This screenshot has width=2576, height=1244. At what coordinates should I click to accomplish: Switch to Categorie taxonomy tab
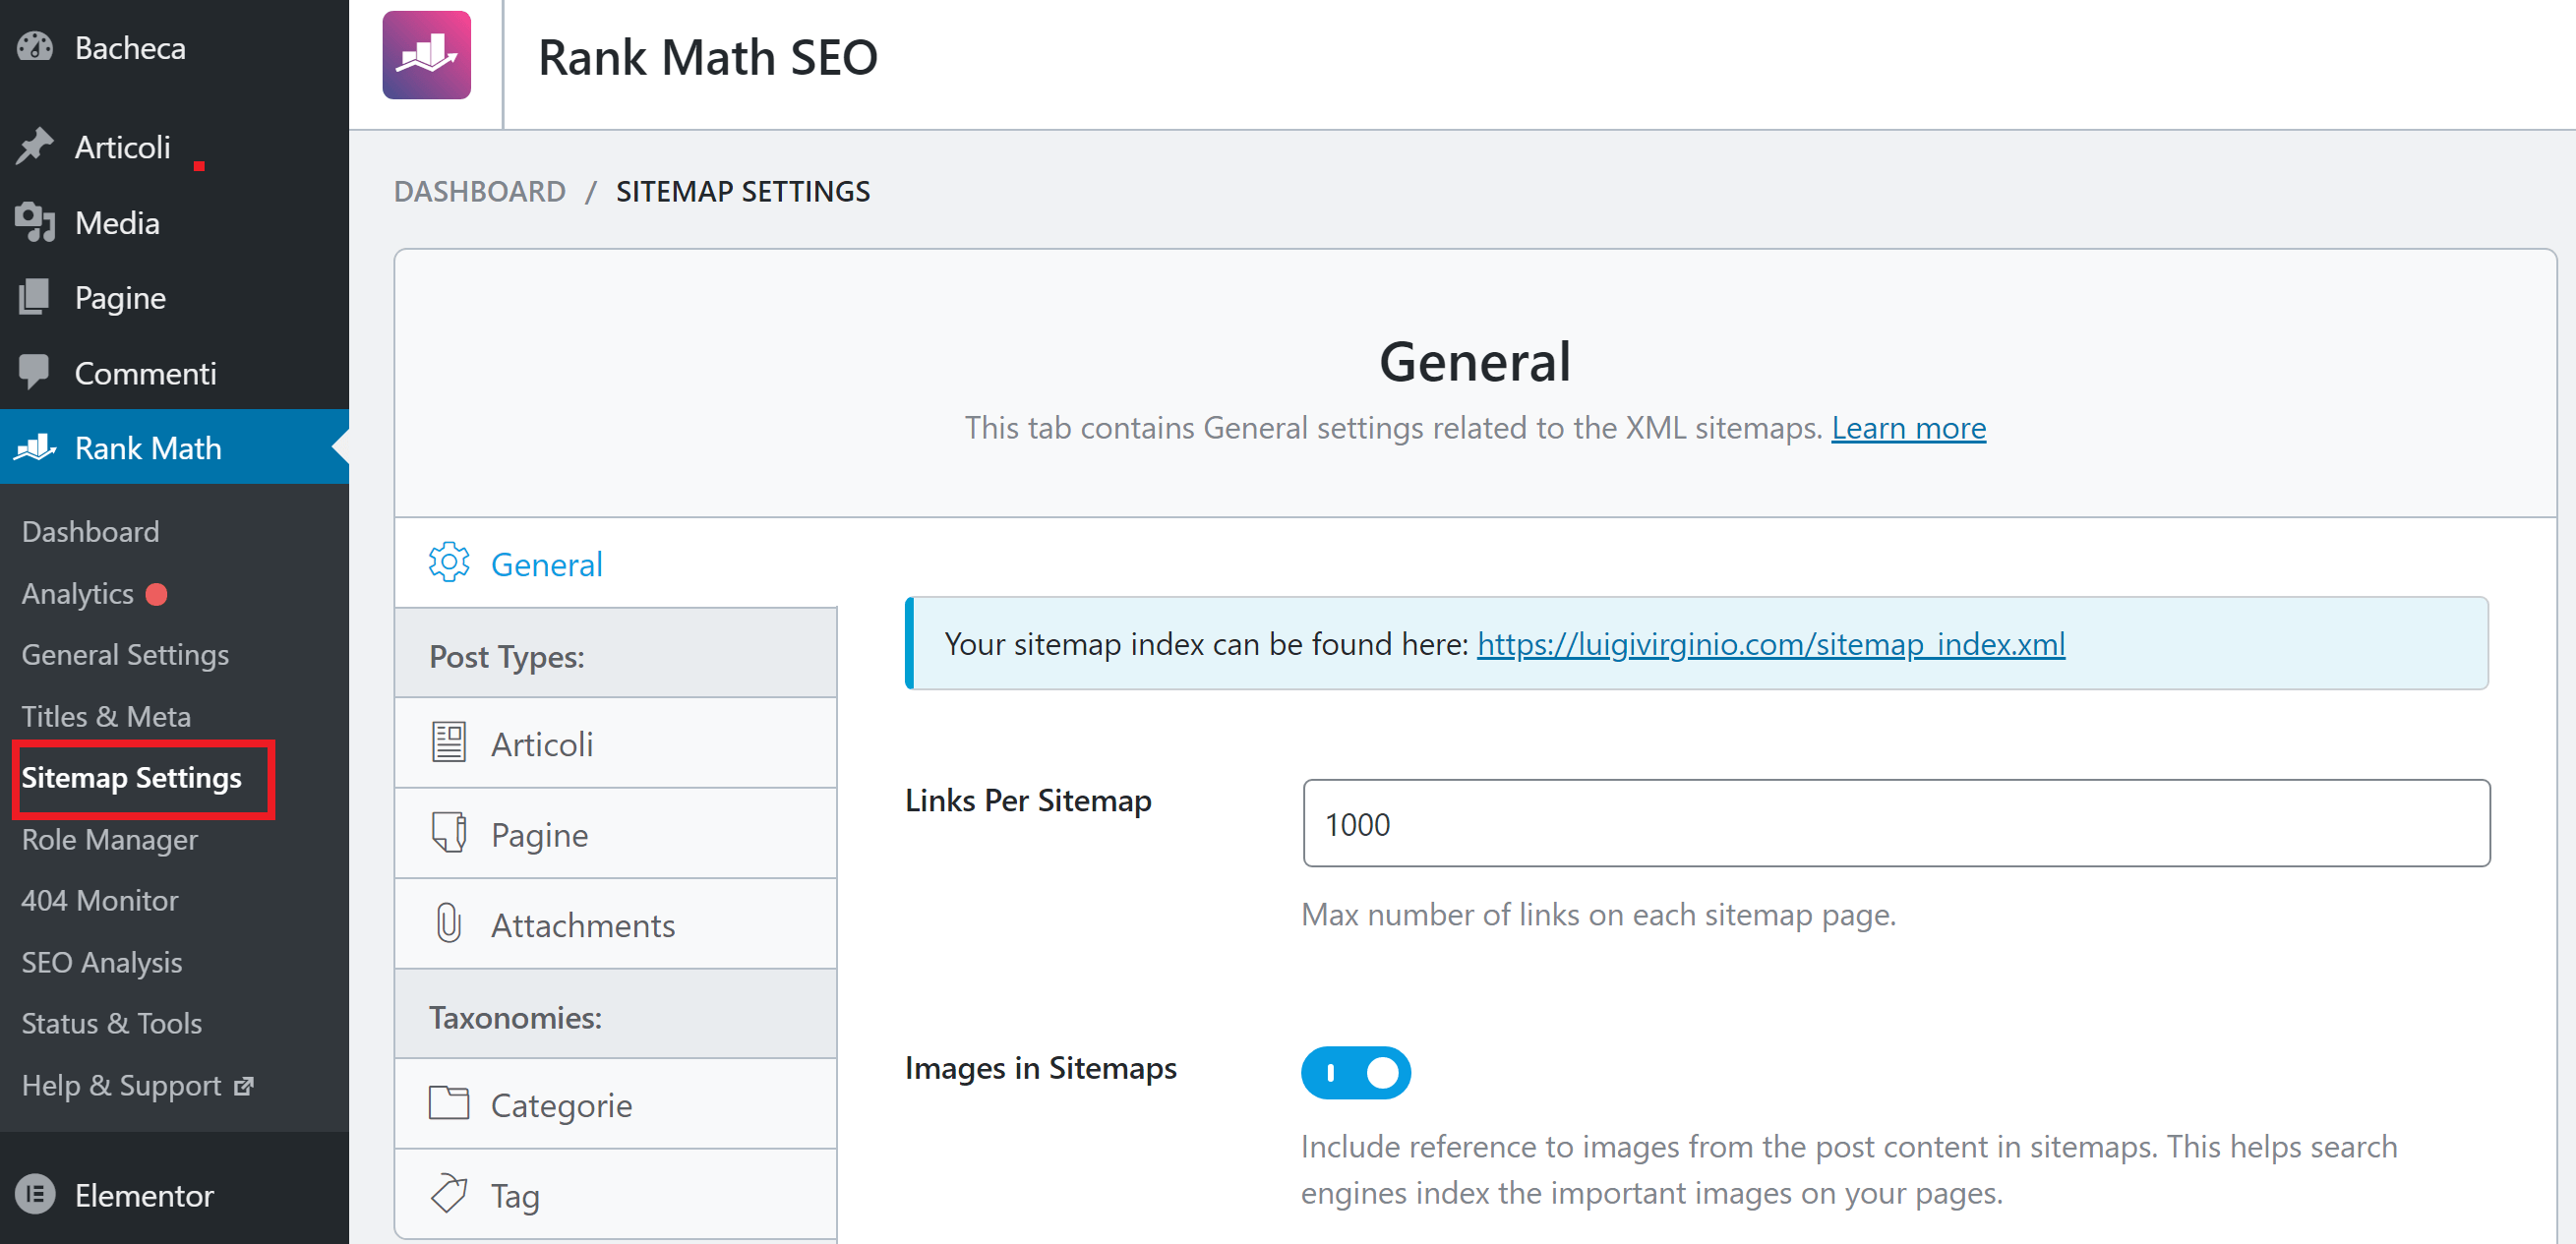[x=615, y=1103]
